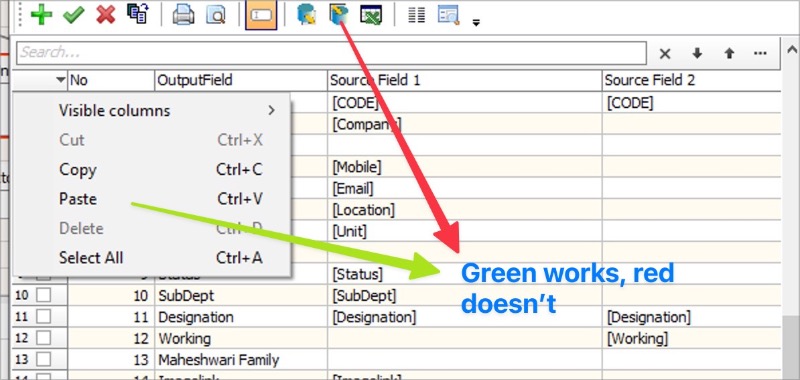The image size is (800, 380).
Task: Select the Maheshwari Family cell
Action: point(241,360)
